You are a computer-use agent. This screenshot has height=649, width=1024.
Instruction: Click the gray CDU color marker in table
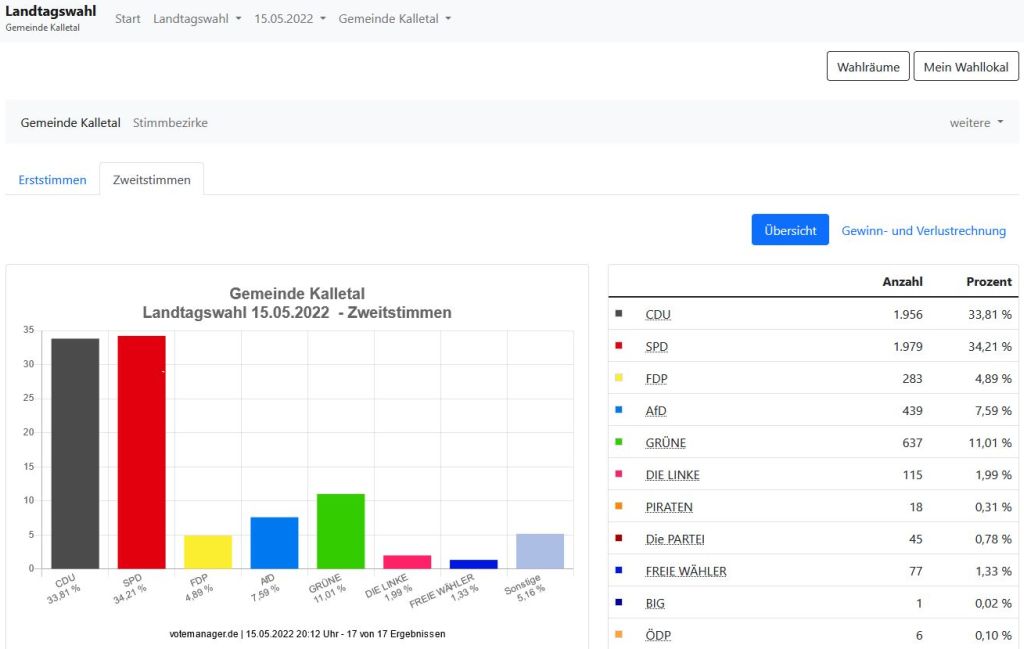618,313
